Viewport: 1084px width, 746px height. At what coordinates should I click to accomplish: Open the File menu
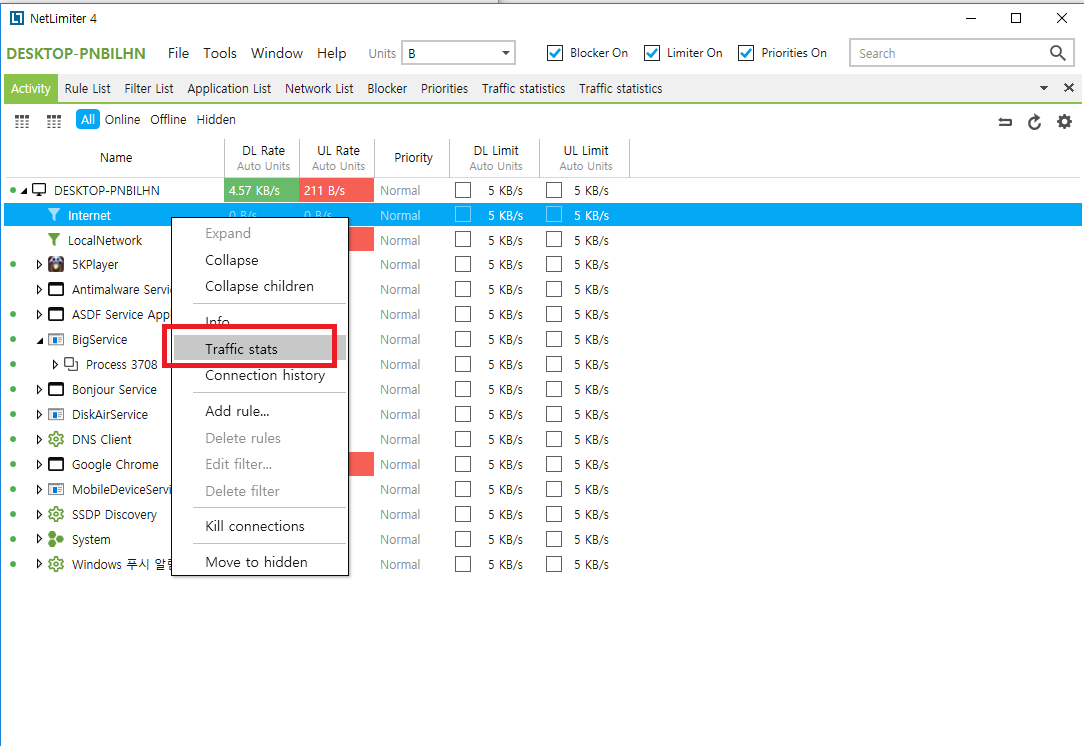point(178,53)
